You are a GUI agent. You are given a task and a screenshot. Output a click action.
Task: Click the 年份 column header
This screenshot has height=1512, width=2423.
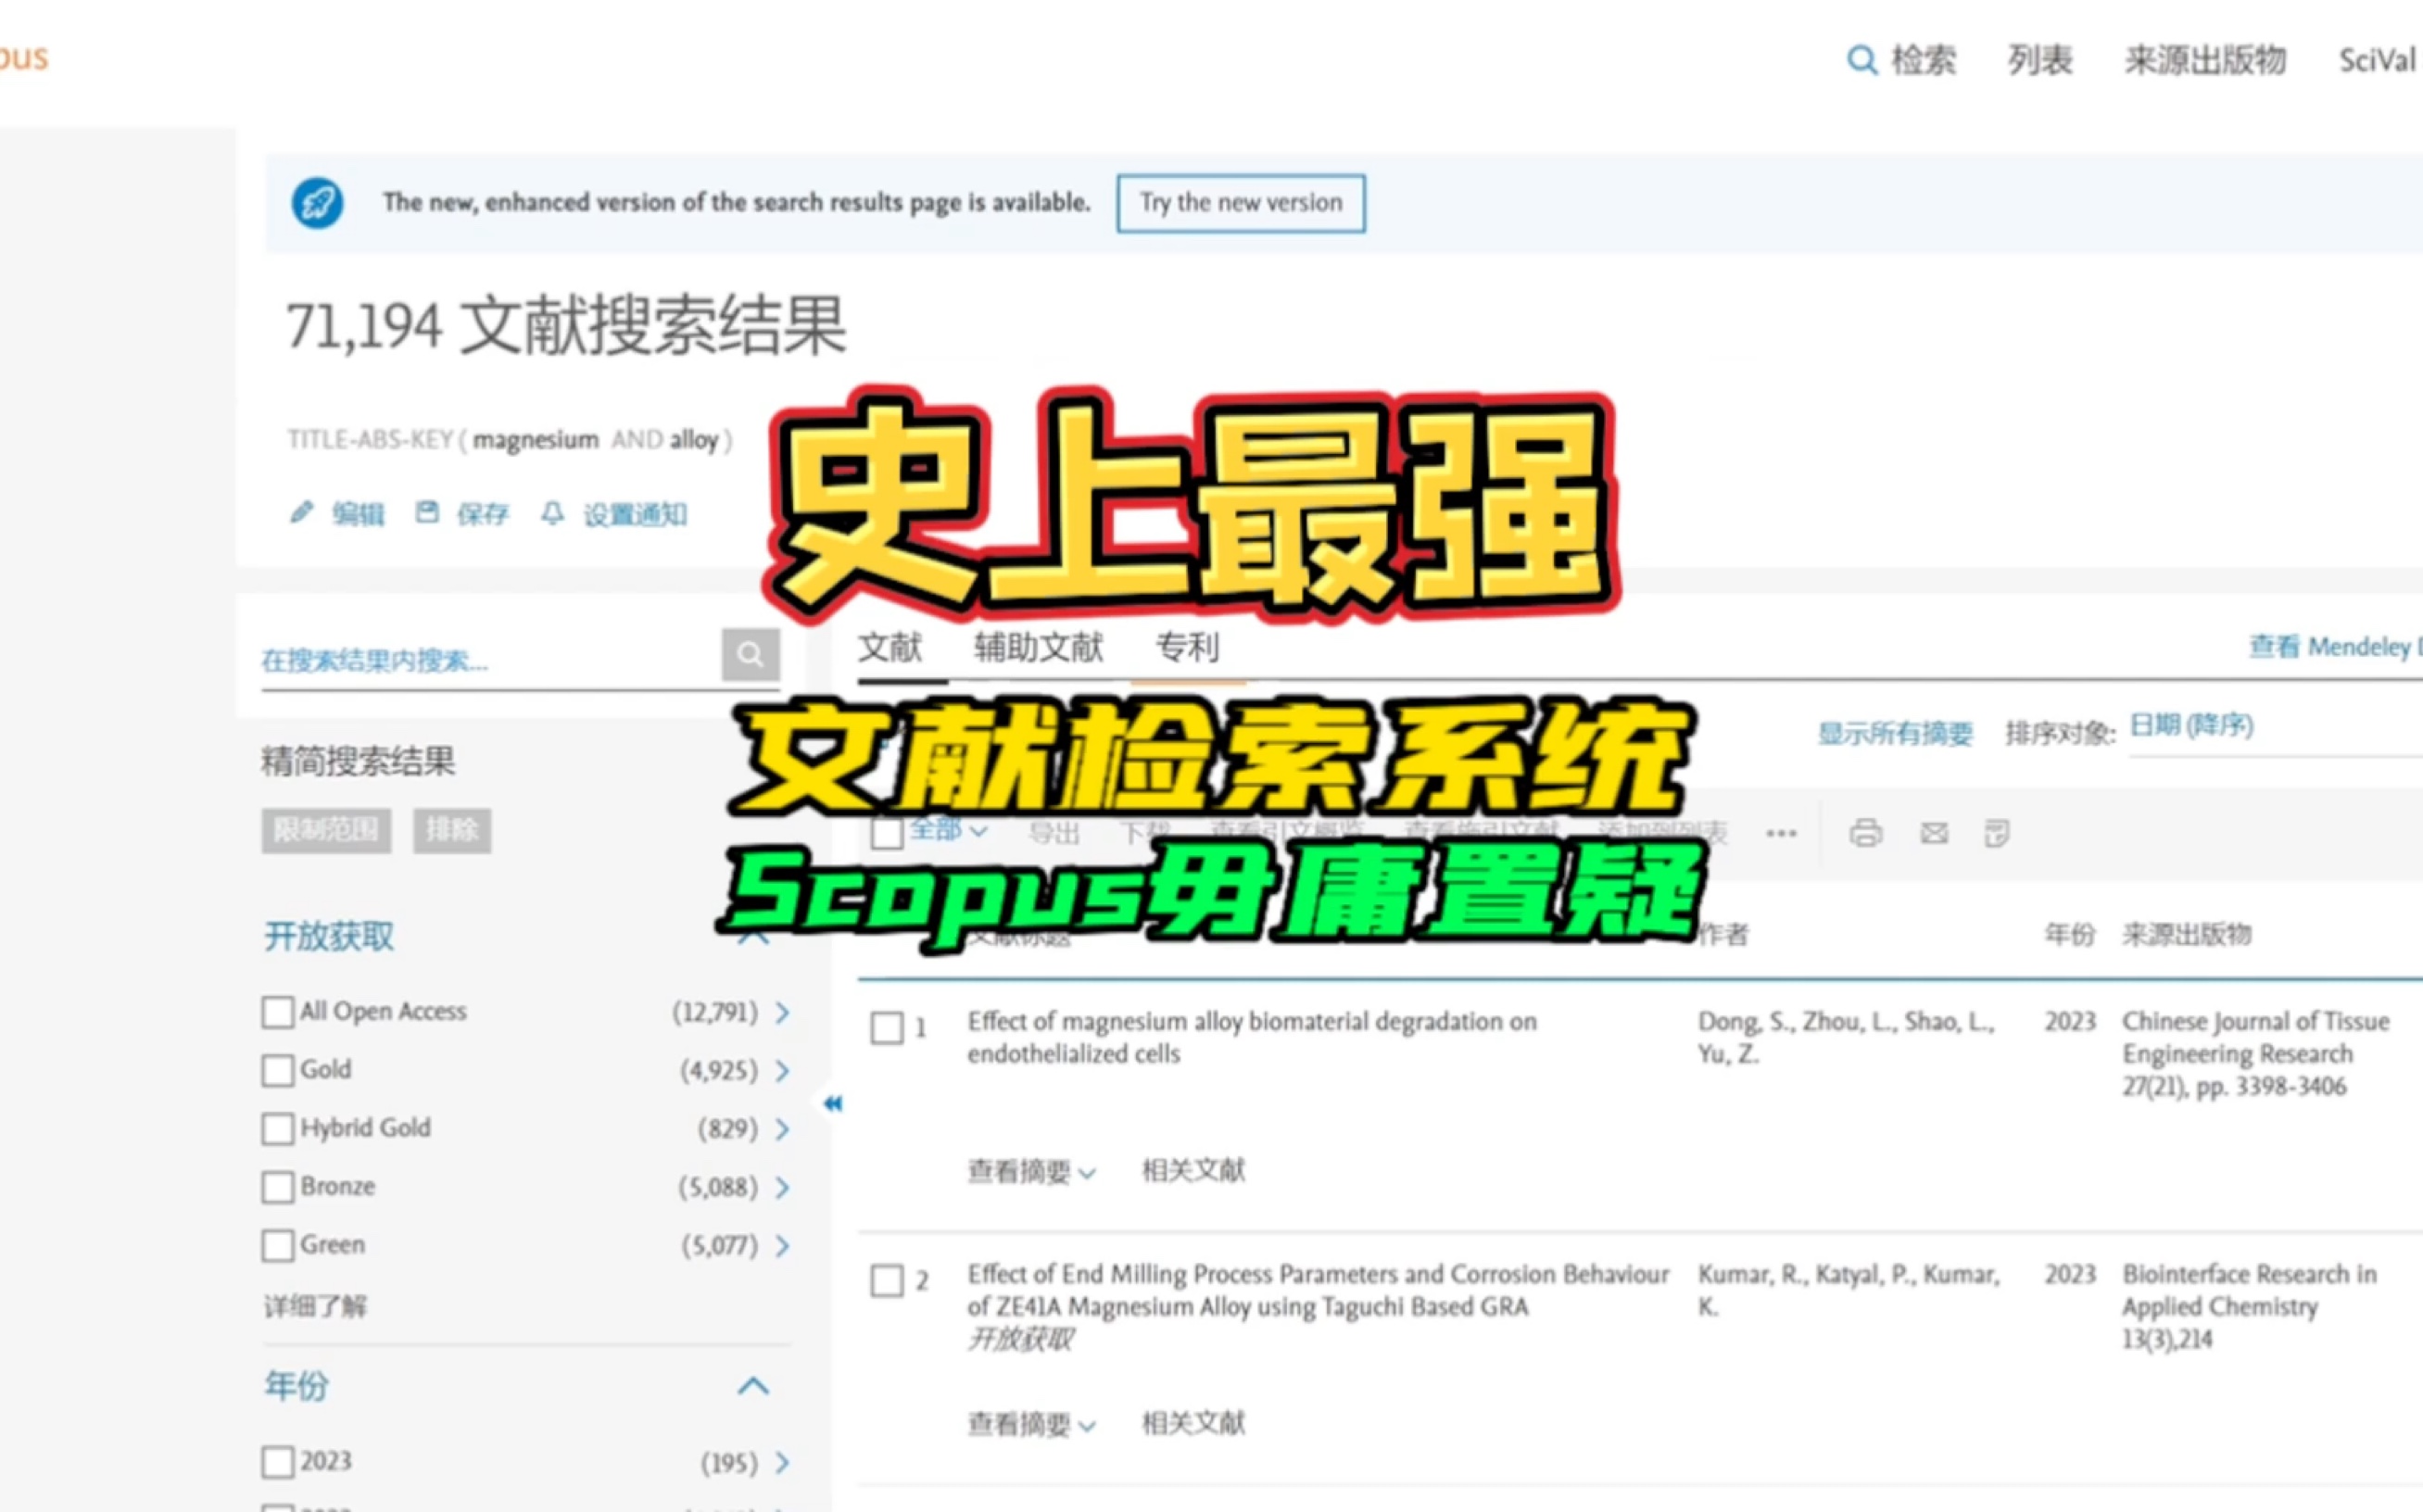[2069, 935]
